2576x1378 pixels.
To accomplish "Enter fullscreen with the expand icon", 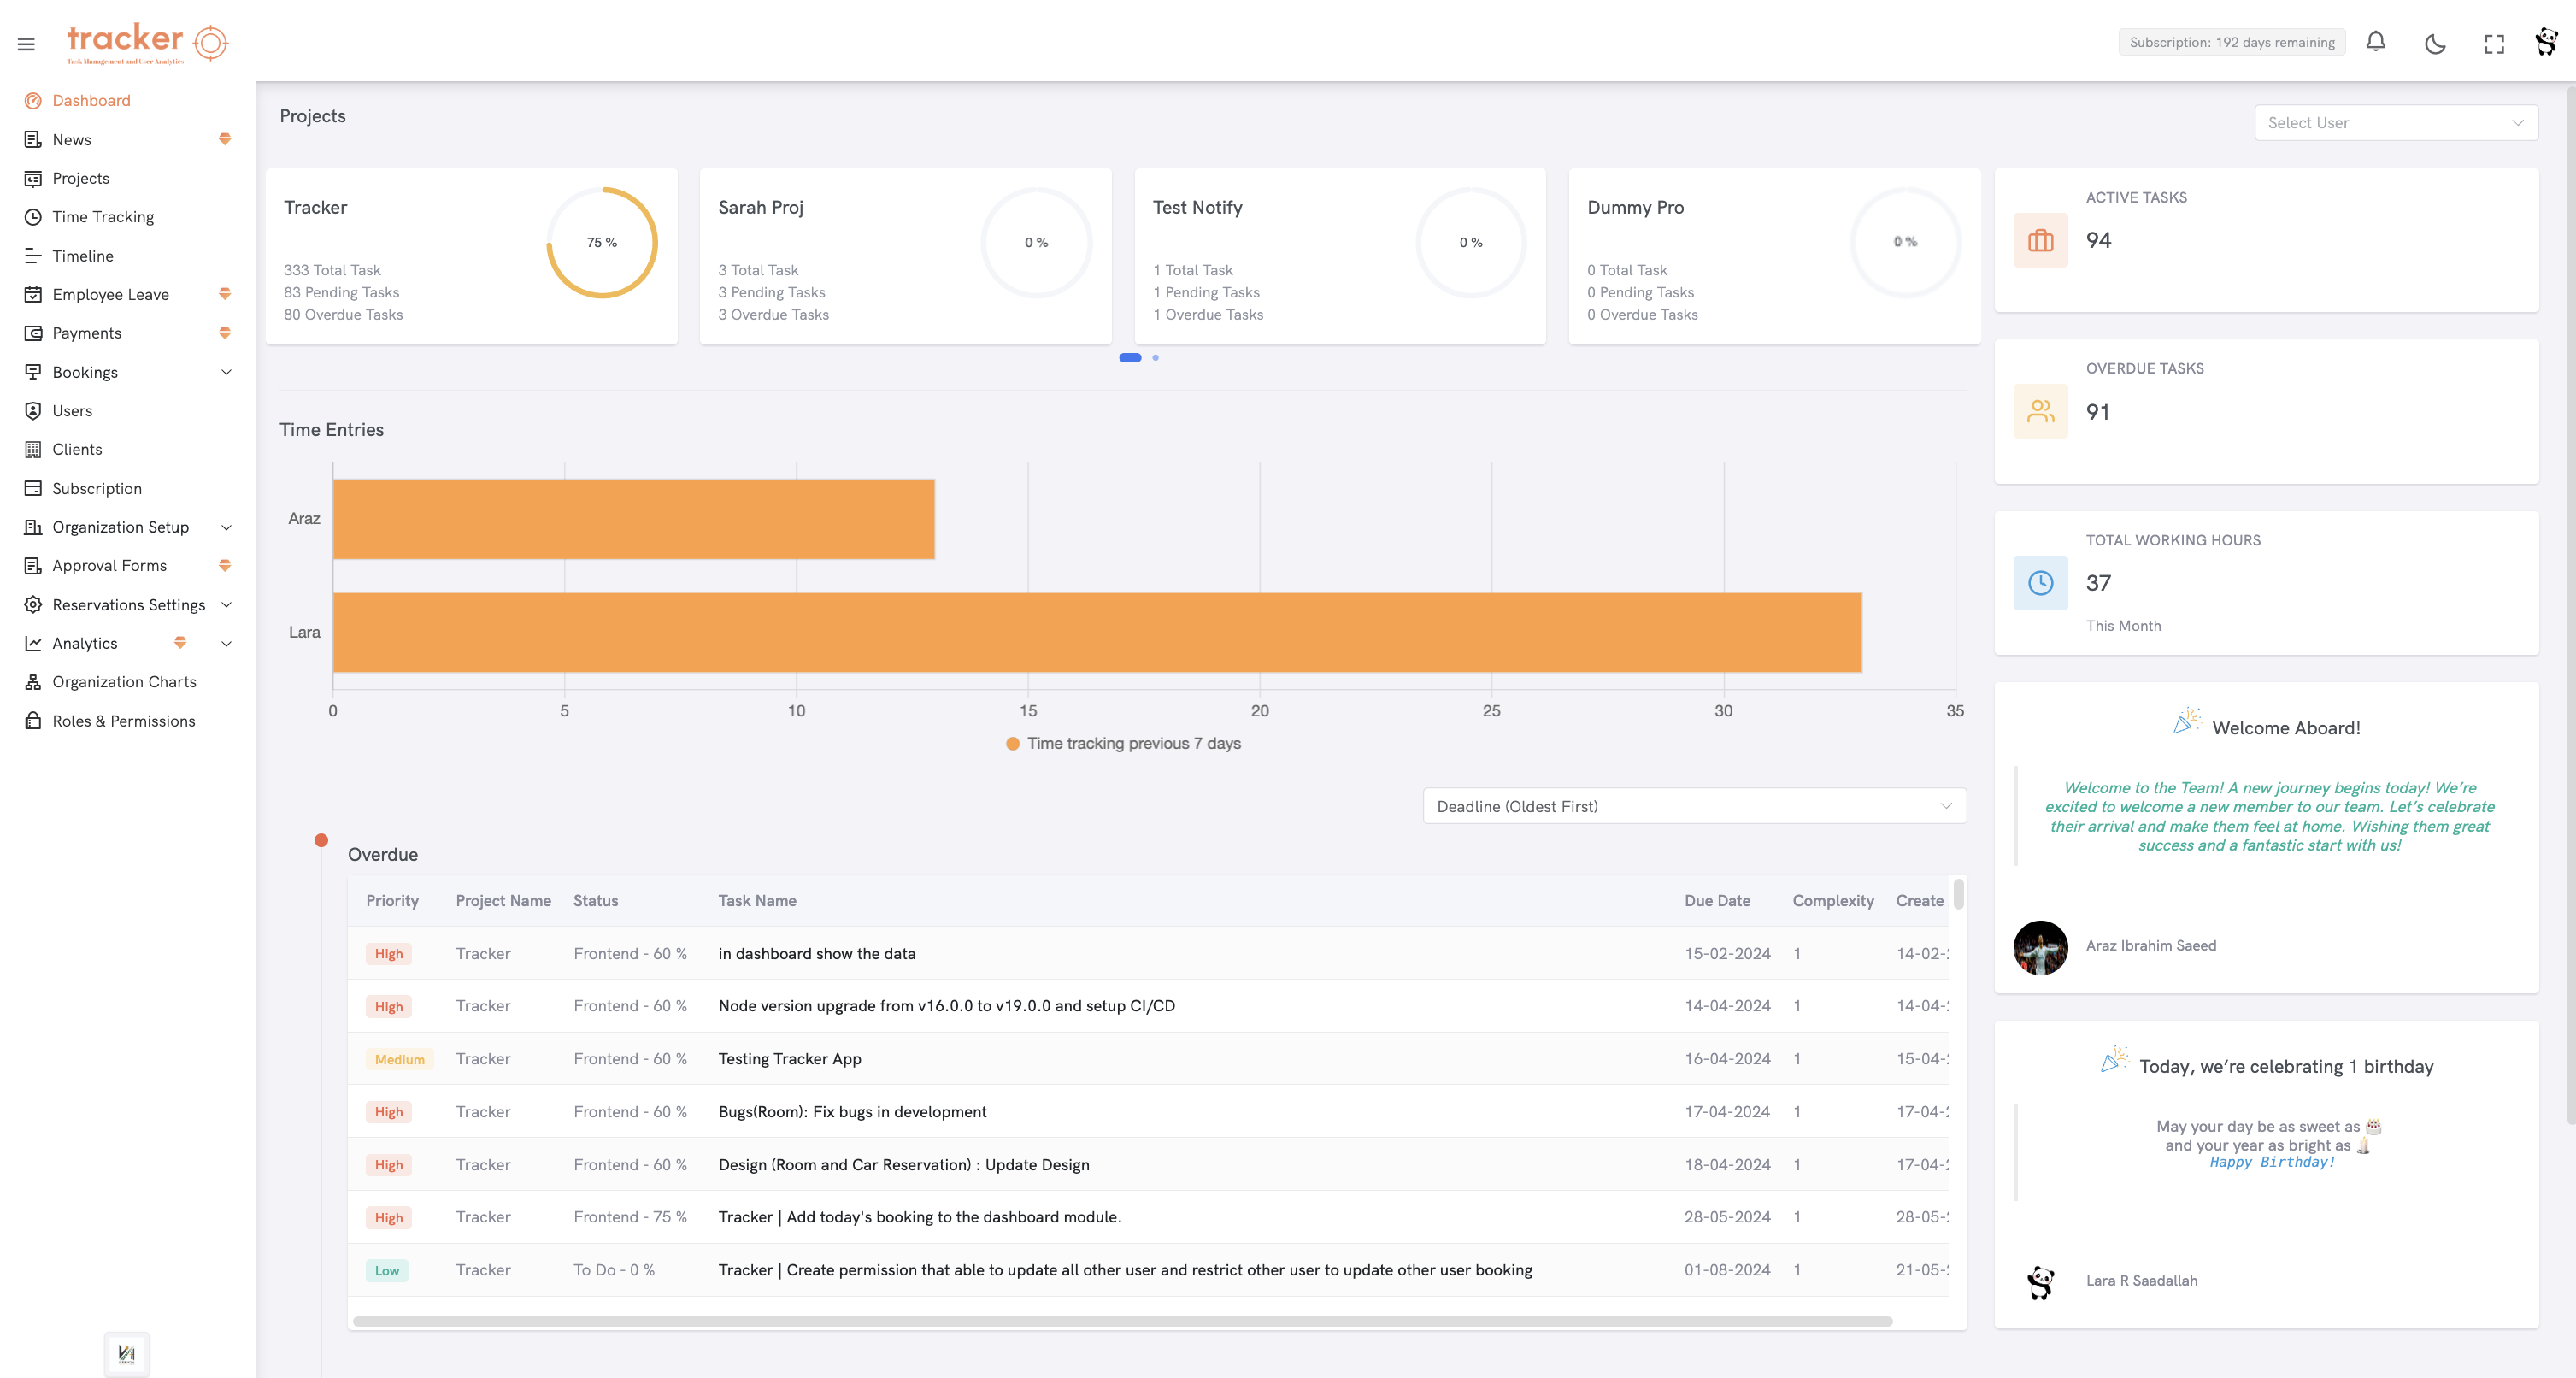I will click(2494, 43).
